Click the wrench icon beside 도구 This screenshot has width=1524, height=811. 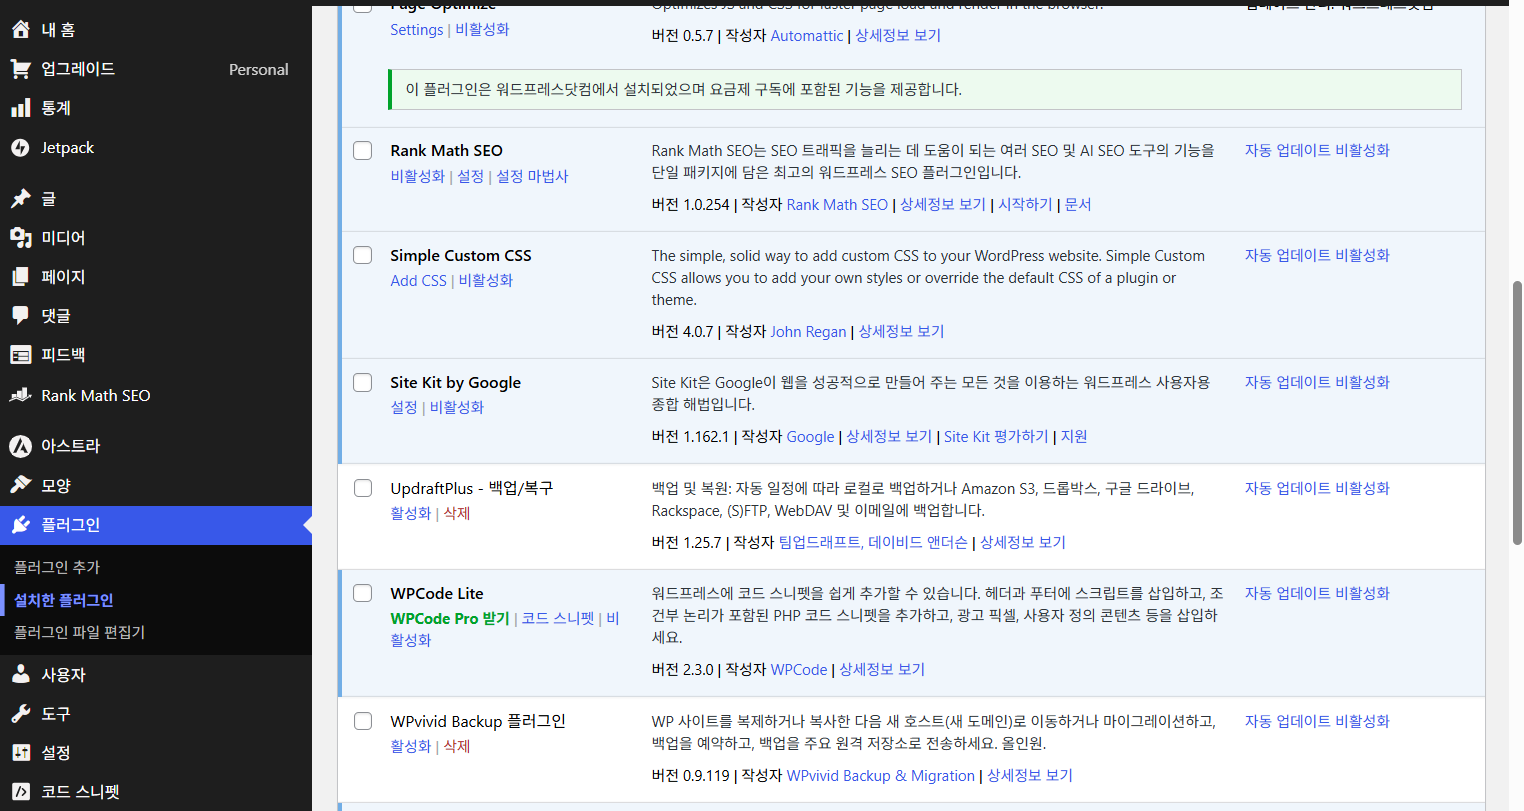tap(20, 714)
